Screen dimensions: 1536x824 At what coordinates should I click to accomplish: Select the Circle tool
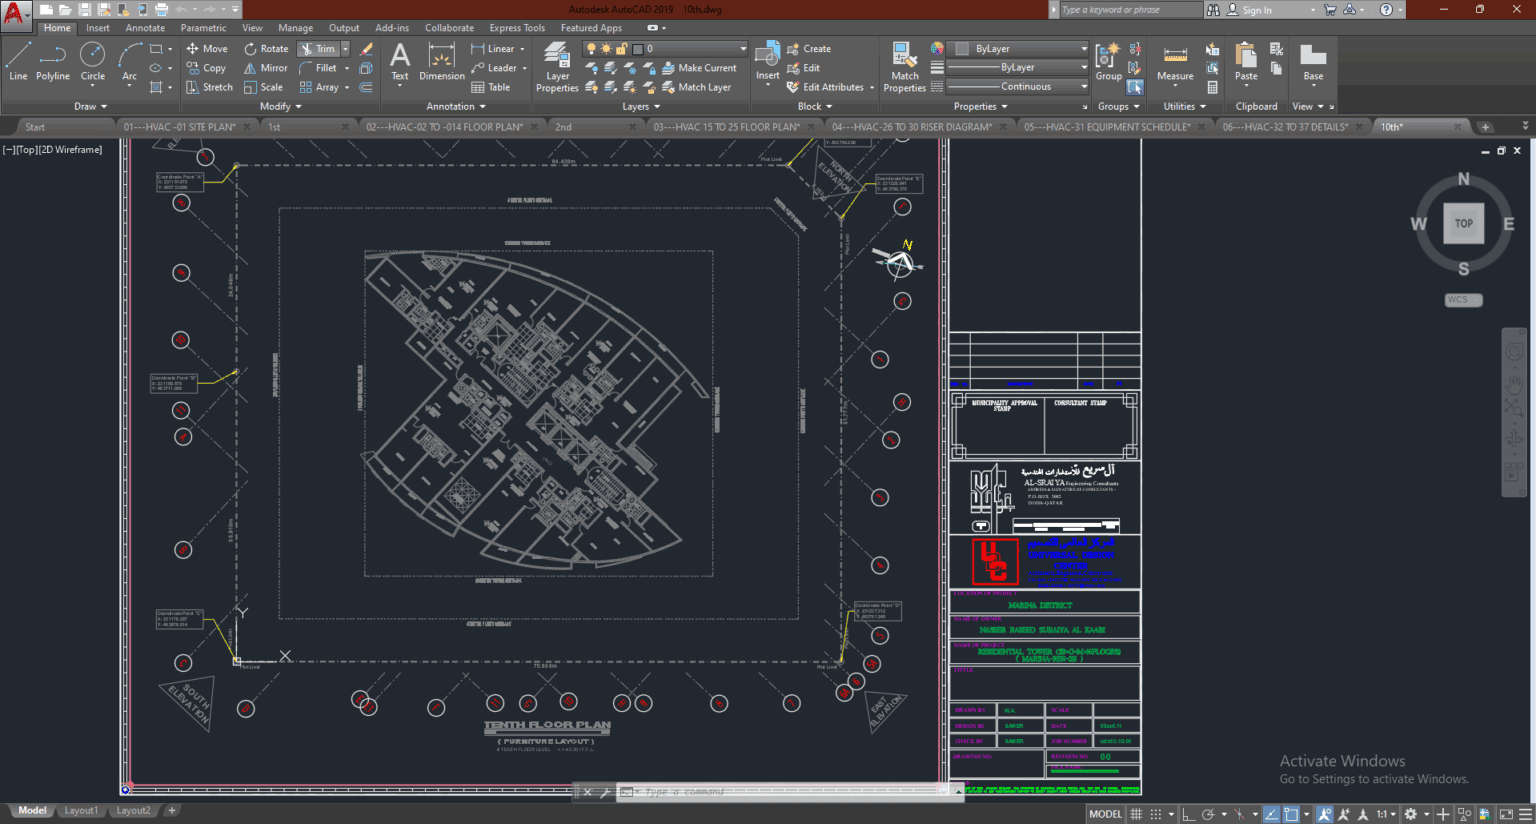point(92,62)
